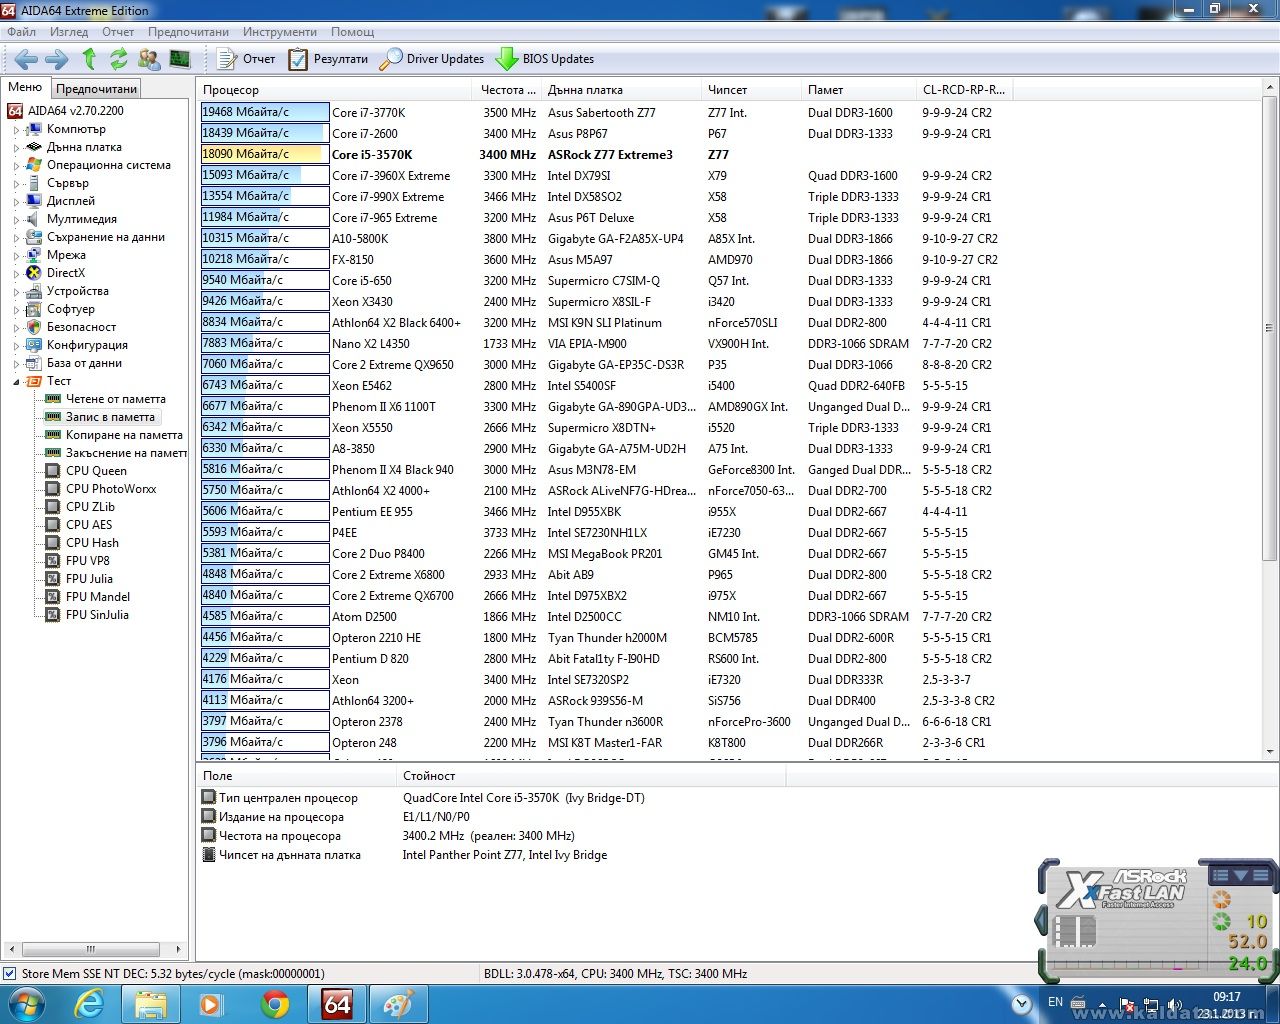Screen dimensions: 1280x1024
Task: Sort by Честота column header
Action: pyautogui.click(x=507, y=90)
